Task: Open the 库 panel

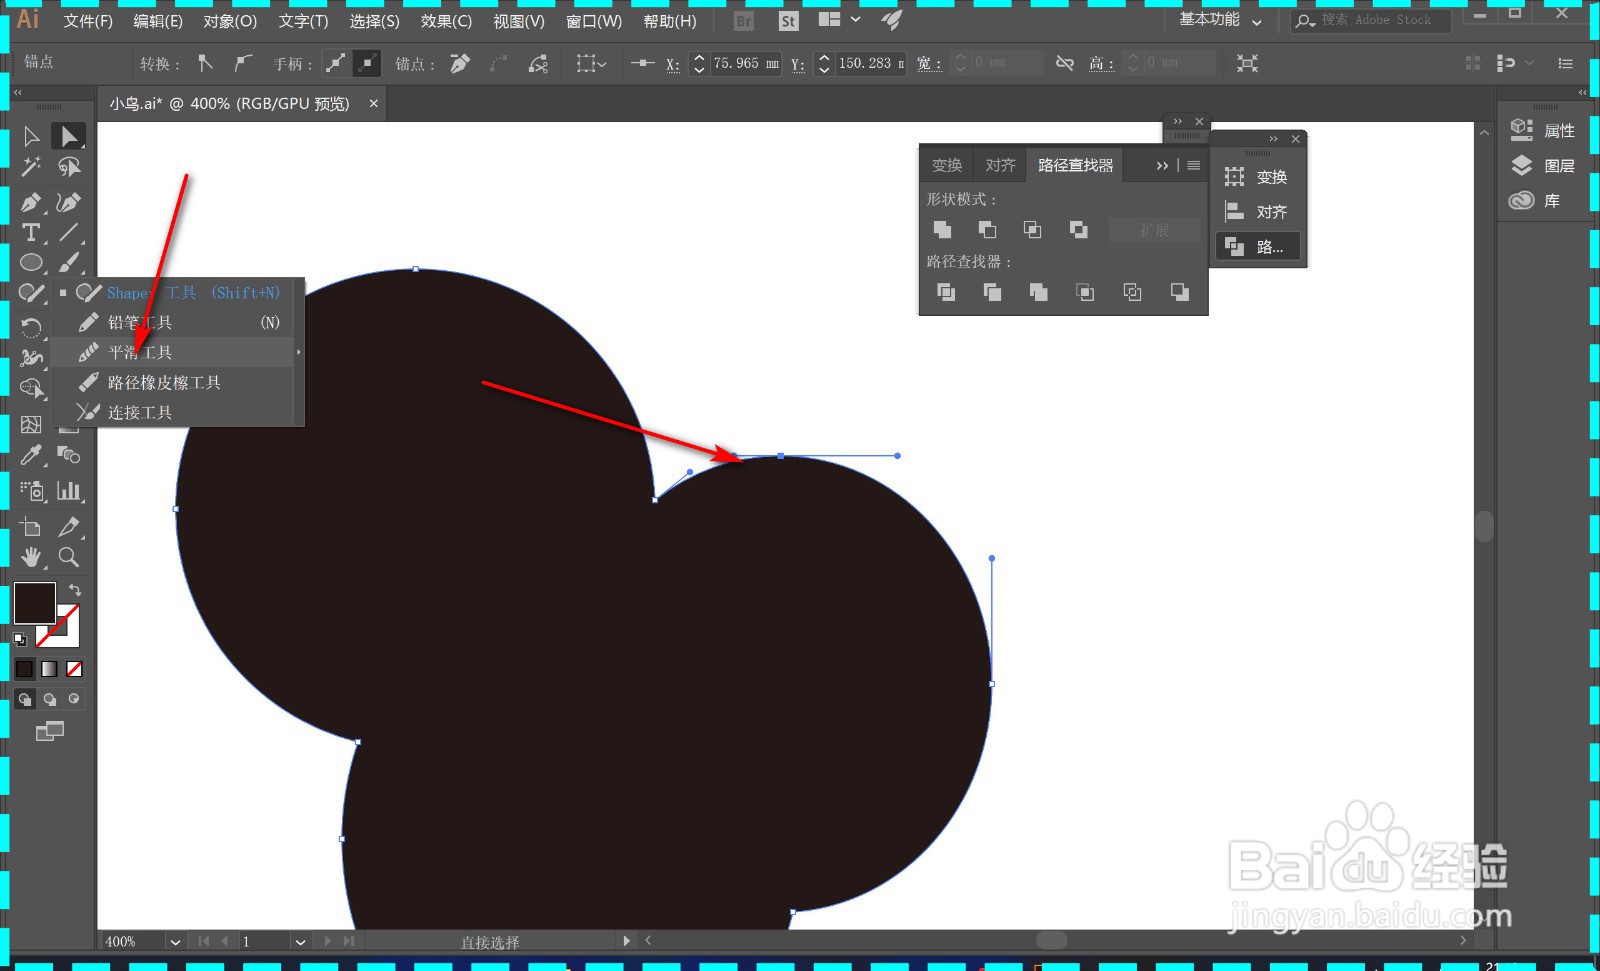Action: 1535,200
